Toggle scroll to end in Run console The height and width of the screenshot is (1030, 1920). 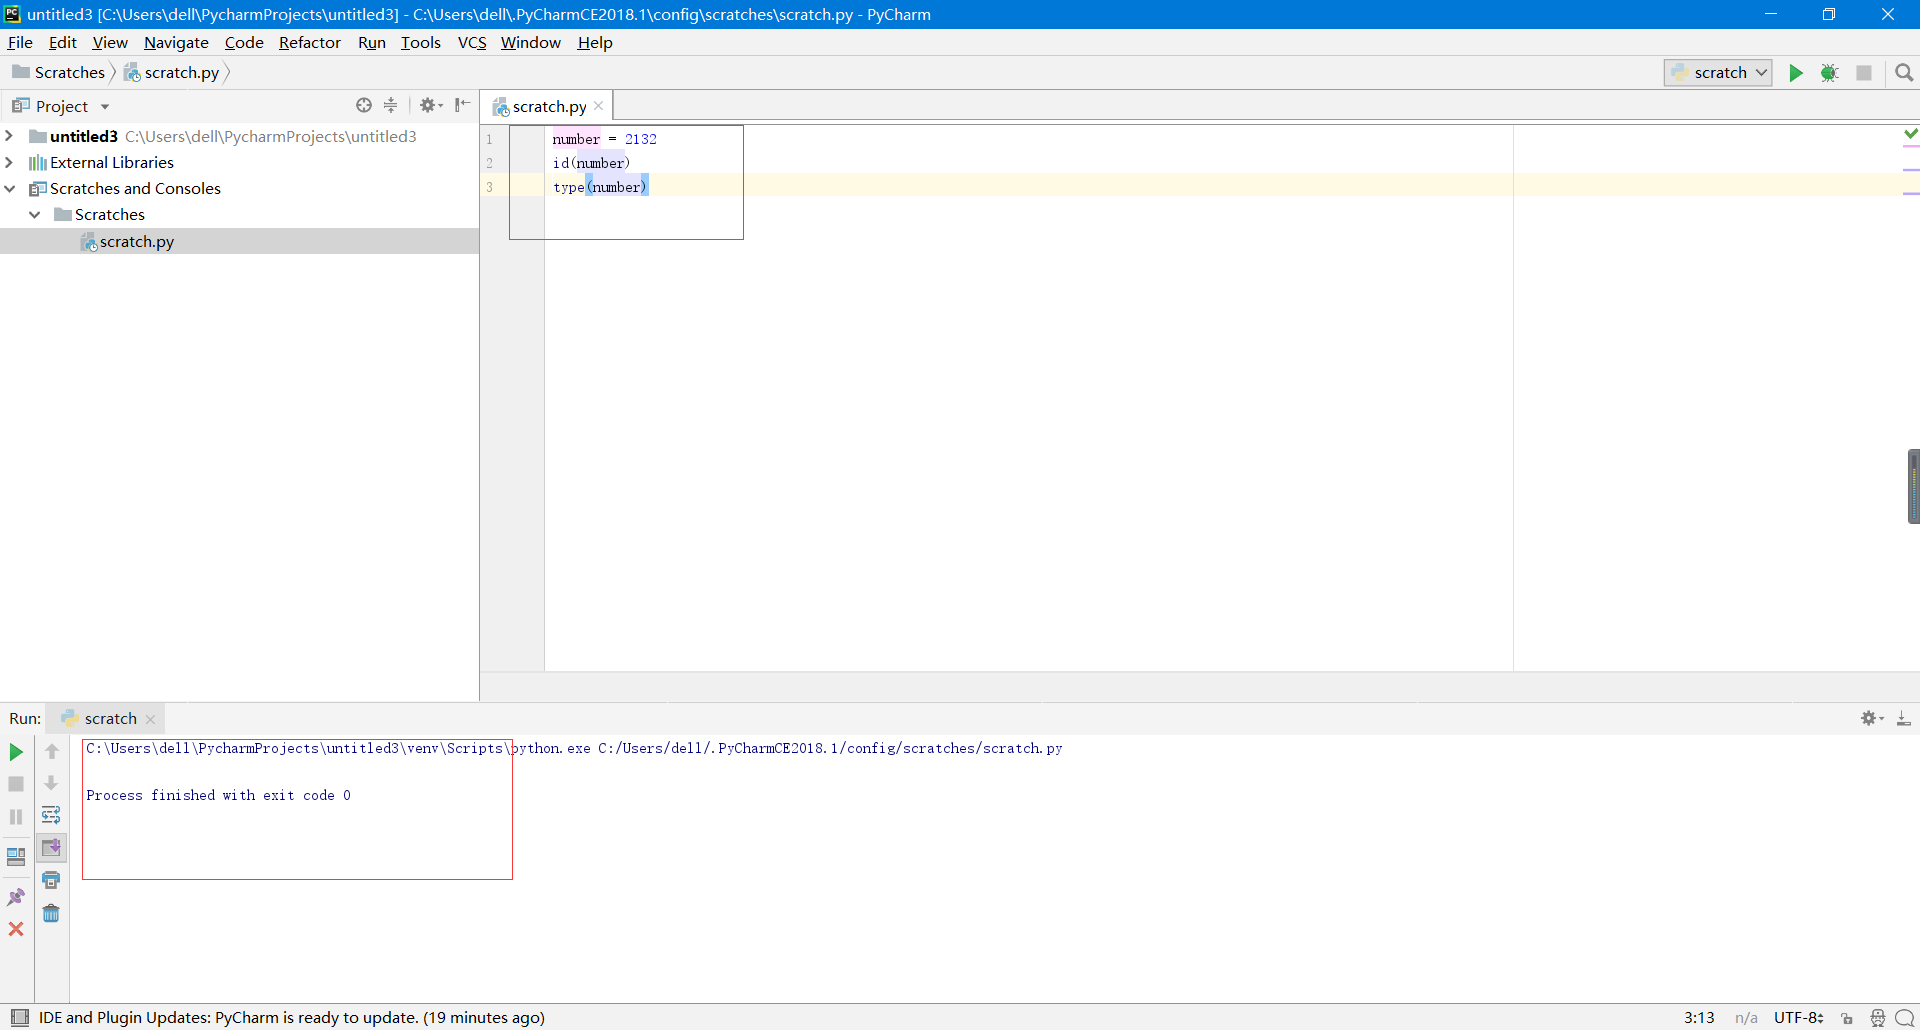(51, 848)
